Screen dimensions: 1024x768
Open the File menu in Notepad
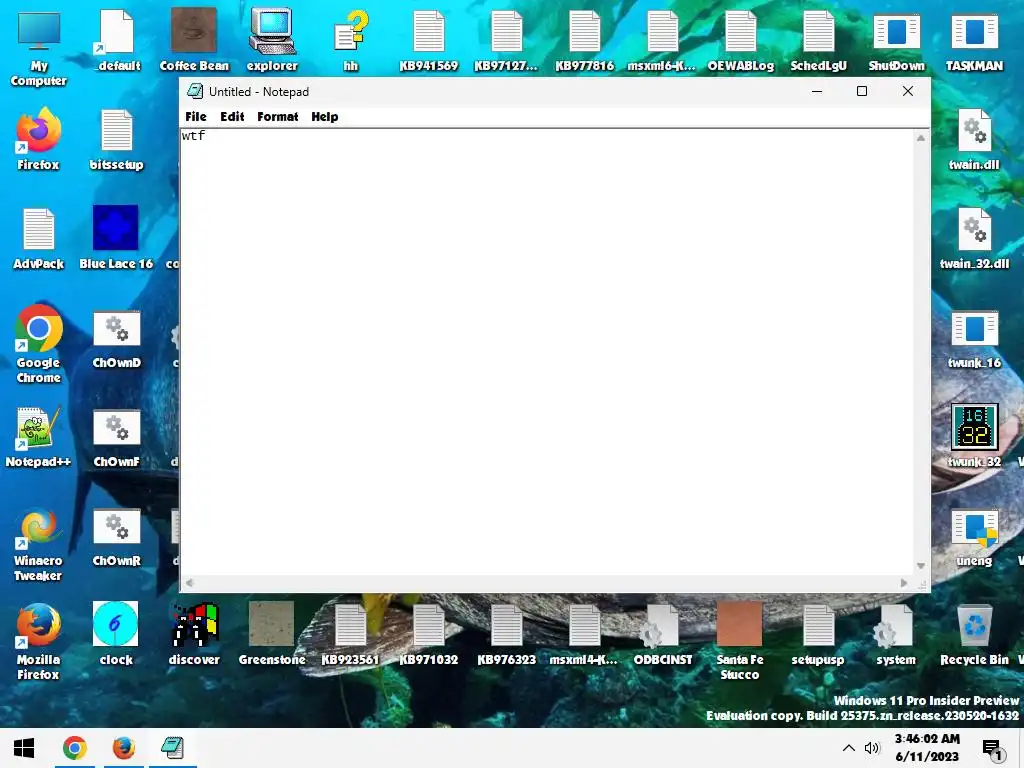[x=196, y=117]
